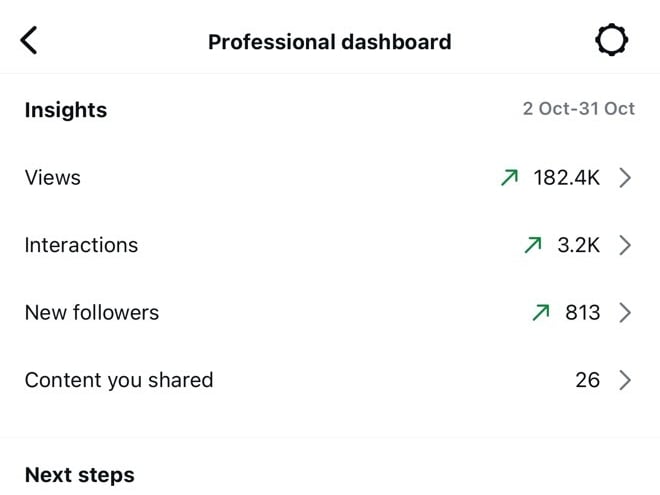Select the New followers row label
The height and width of the screenshot is (495, 660).
click(x=92, y=313)
